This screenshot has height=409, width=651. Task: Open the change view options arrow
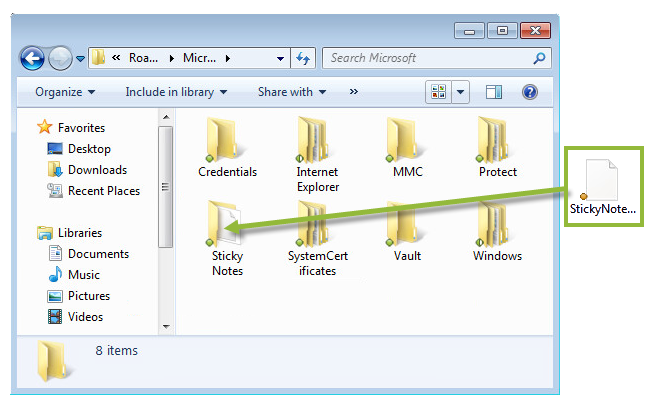click(x=461, y=92)
